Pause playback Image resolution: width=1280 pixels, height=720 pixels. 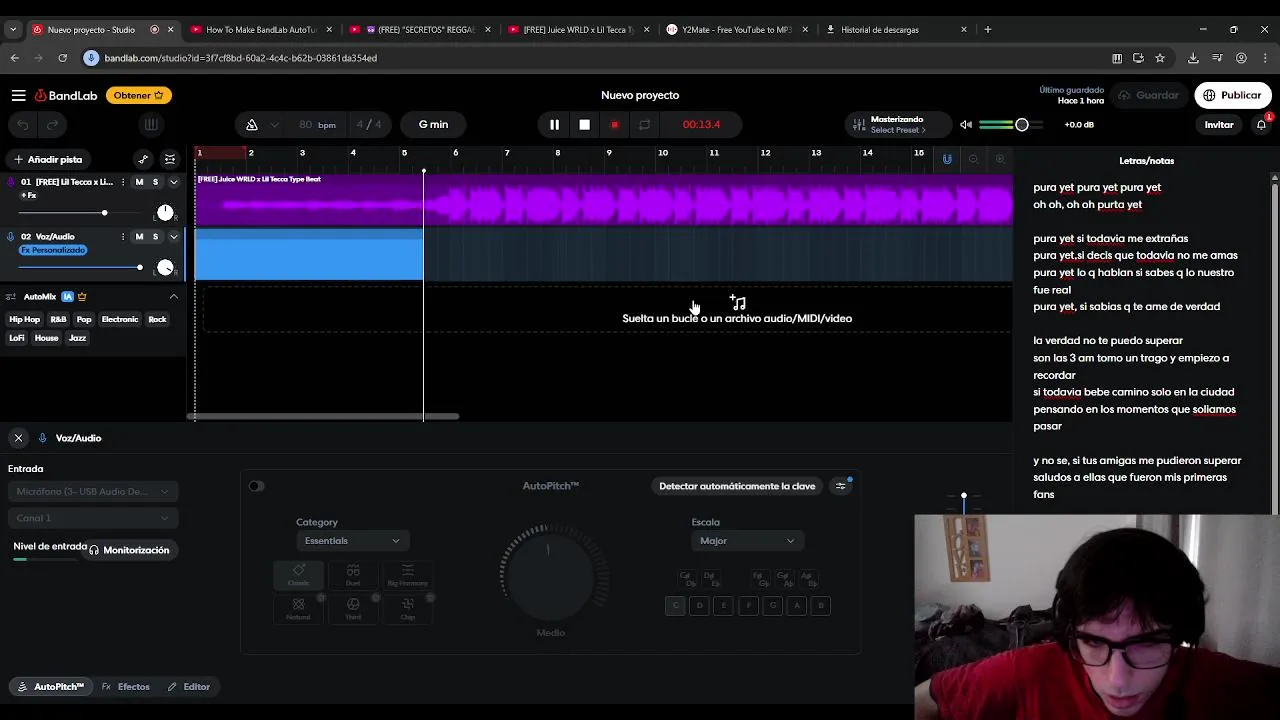[554, 125]
